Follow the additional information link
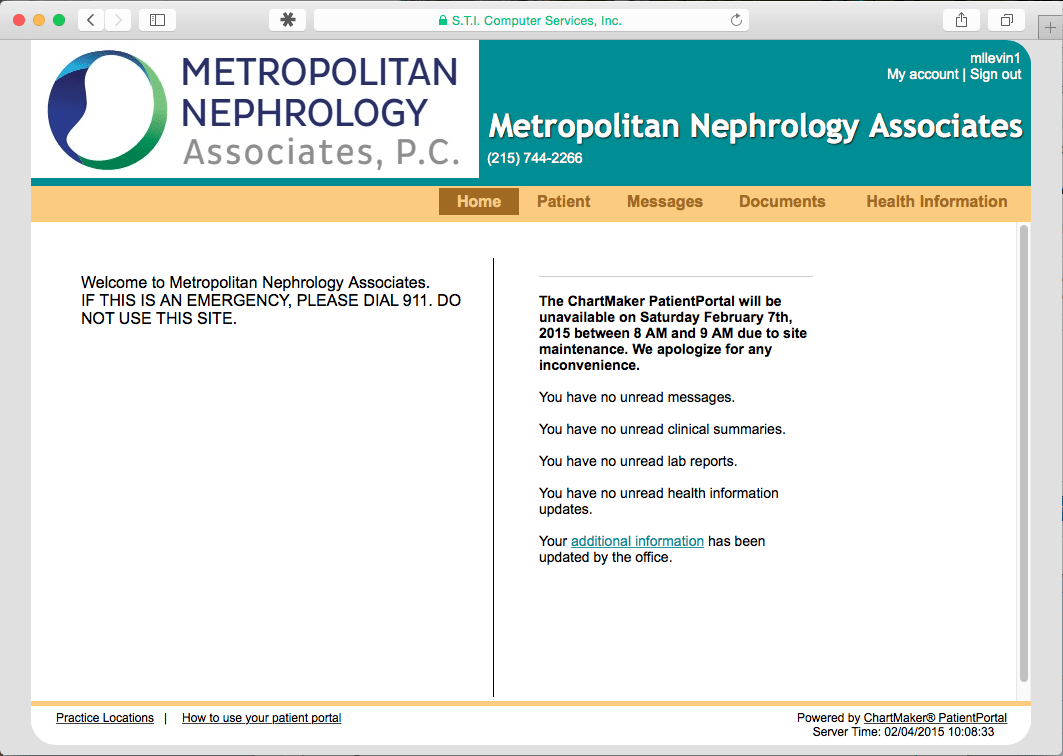The image size is (1063, 756). click(637, 541)
